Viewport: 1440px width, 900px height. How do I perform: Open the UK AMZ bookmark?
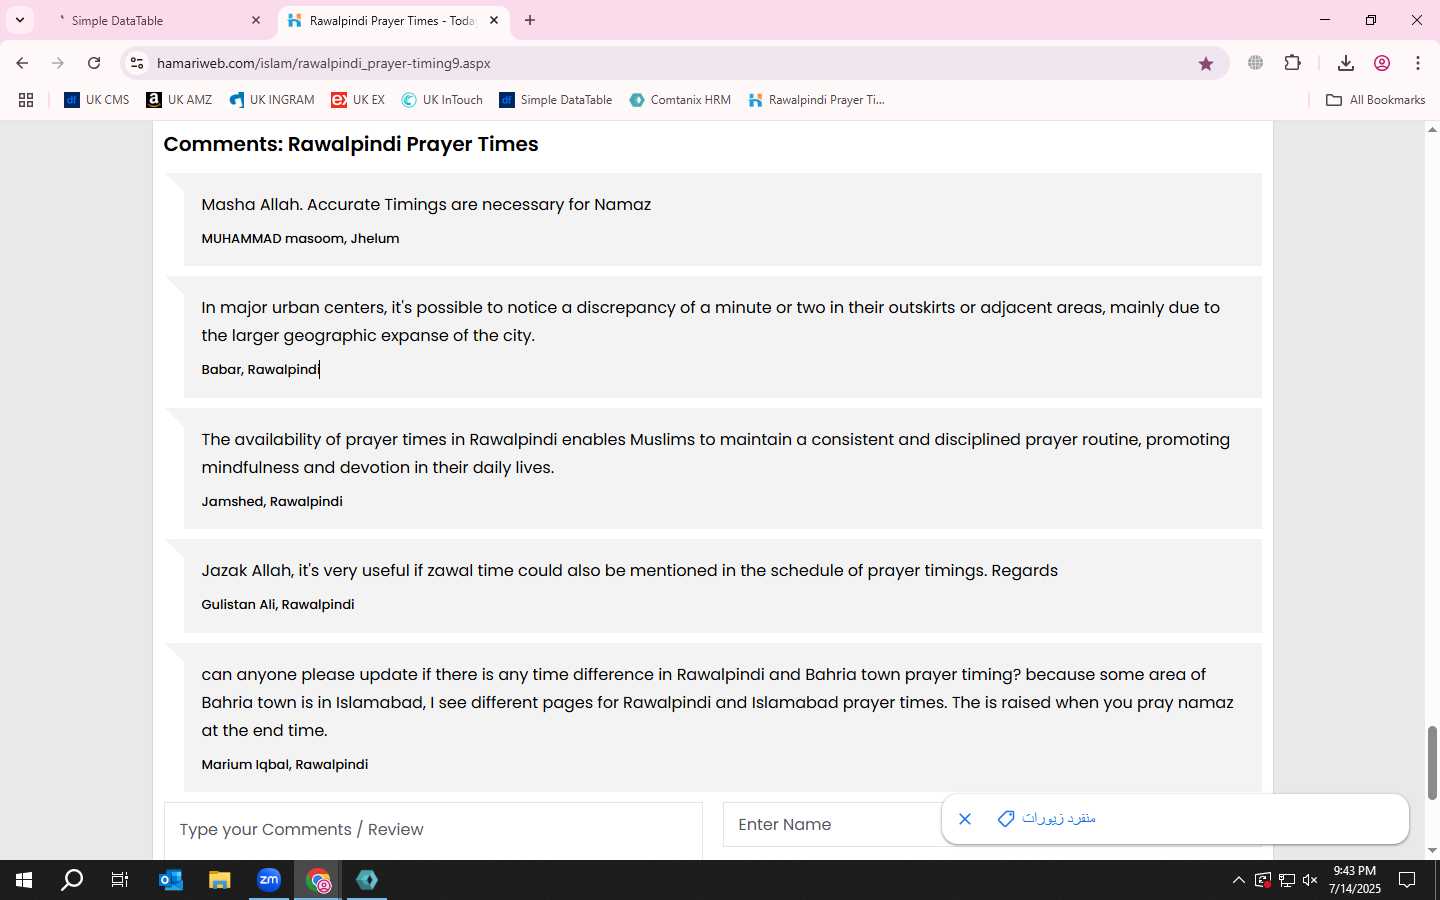179,100
